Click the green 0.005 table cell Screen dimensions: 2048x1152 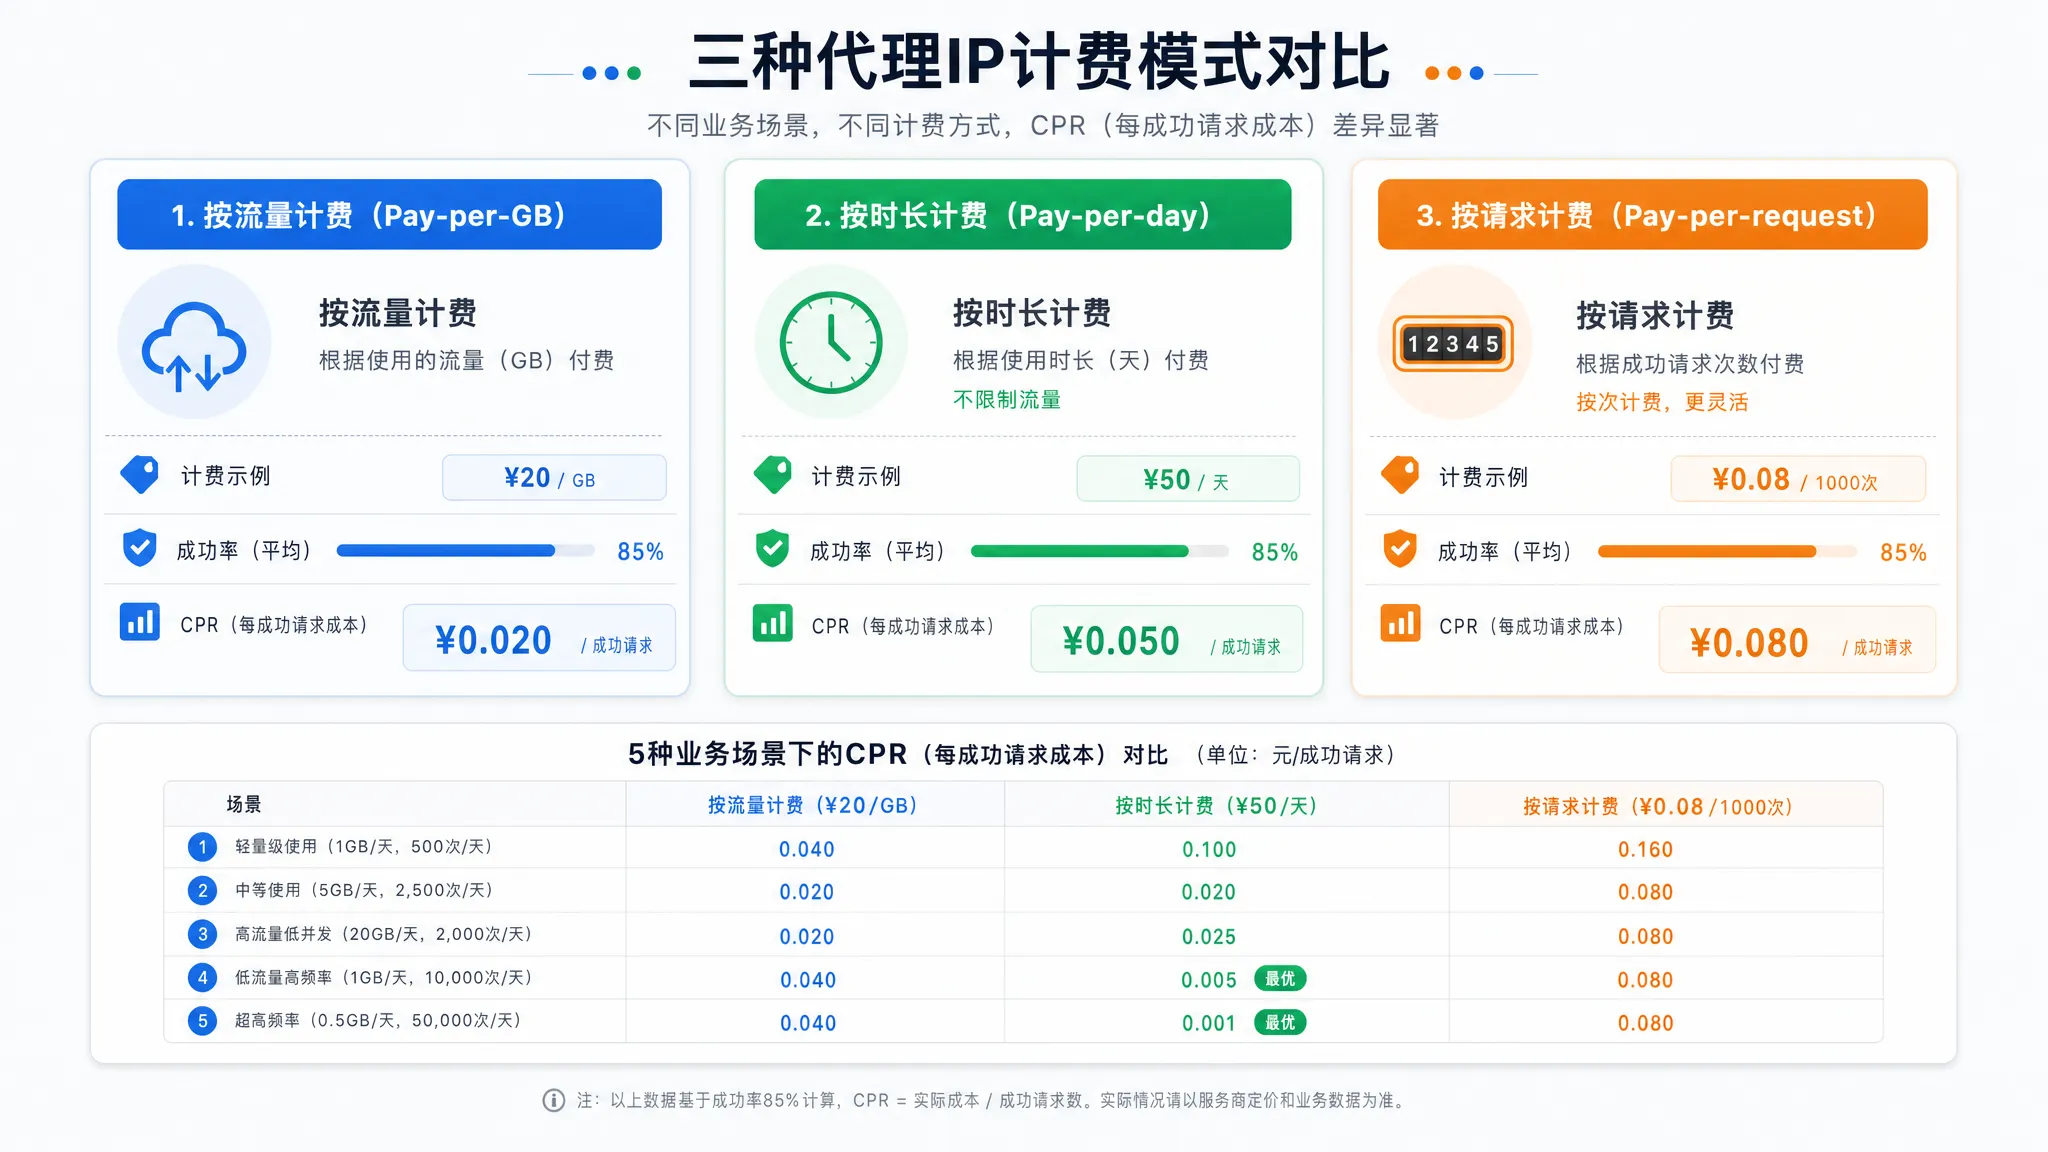pos(1209,980)
